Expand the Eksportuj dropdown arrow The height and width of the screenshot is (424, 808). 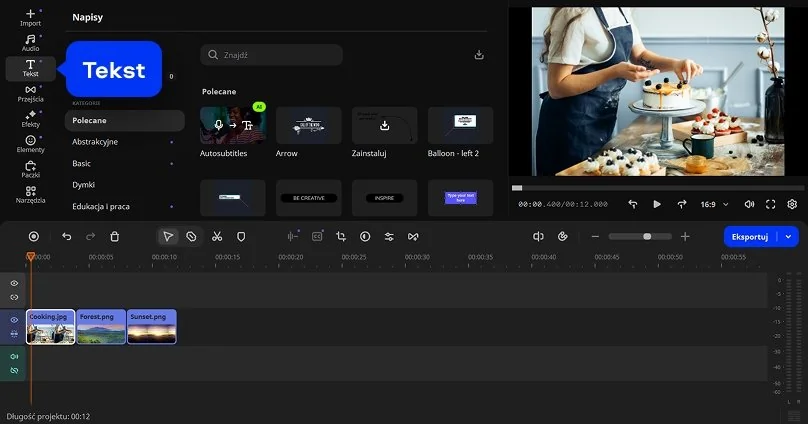pyautogui.click(x=790, y=236)
